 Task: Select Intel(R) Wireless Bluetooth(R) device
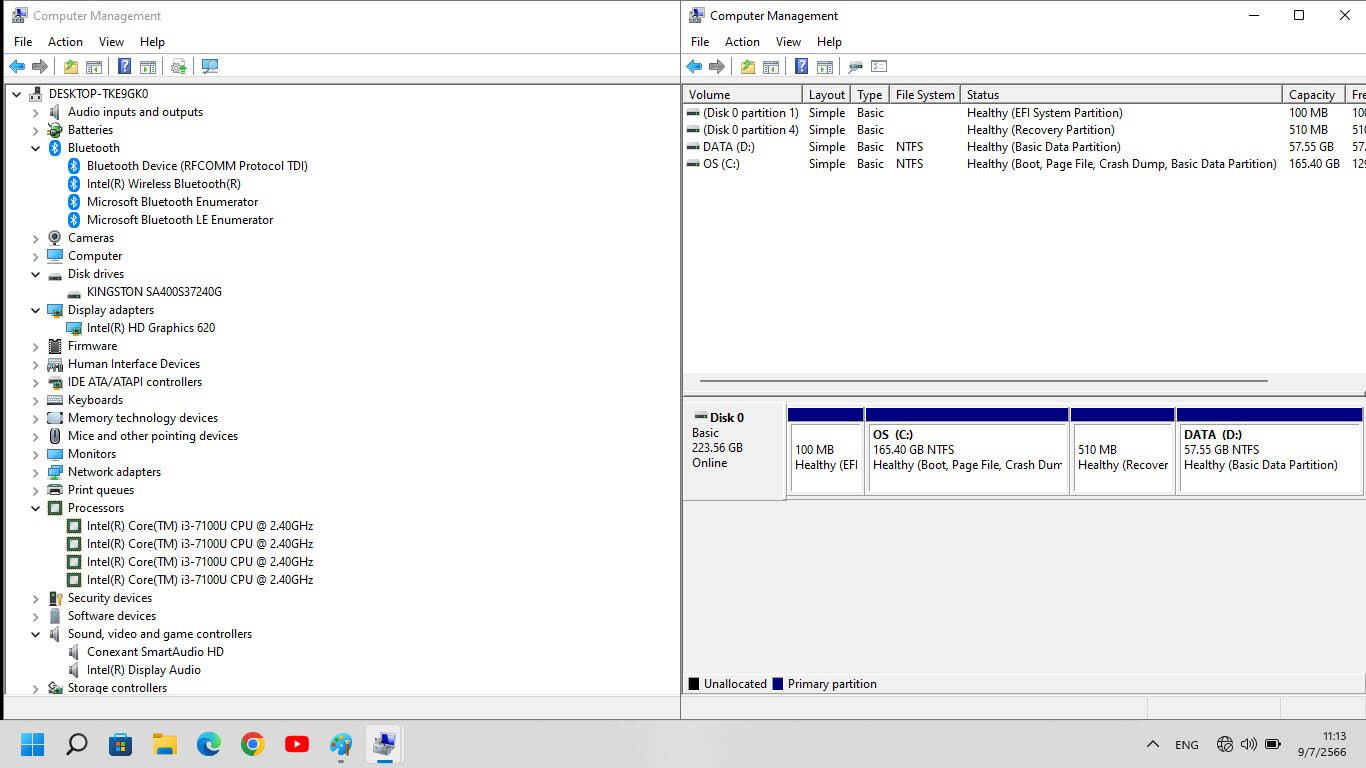(164, 184)
